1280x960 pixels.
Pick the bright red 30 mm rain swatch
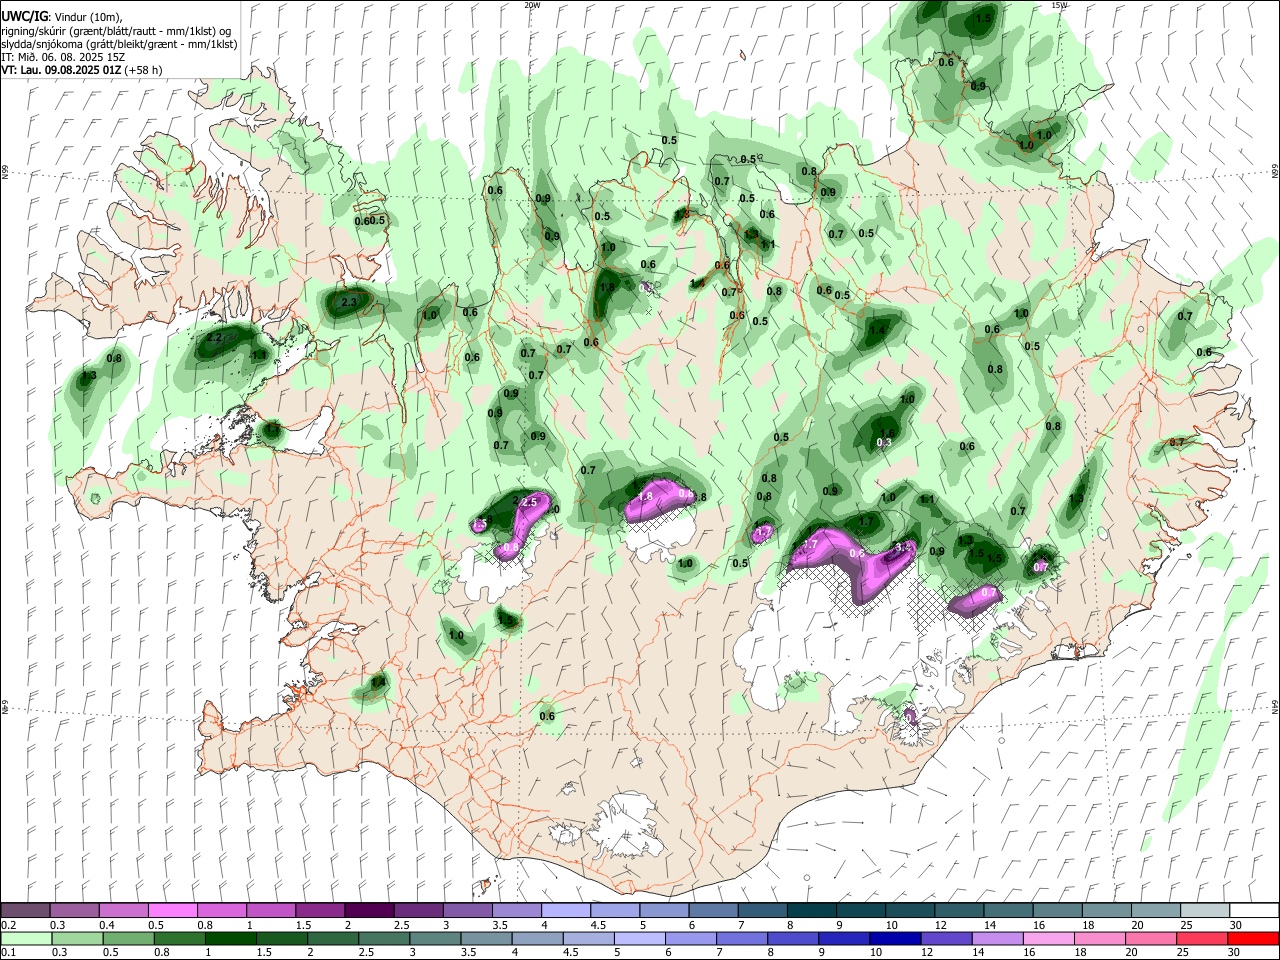click(x=1252, y=938)
